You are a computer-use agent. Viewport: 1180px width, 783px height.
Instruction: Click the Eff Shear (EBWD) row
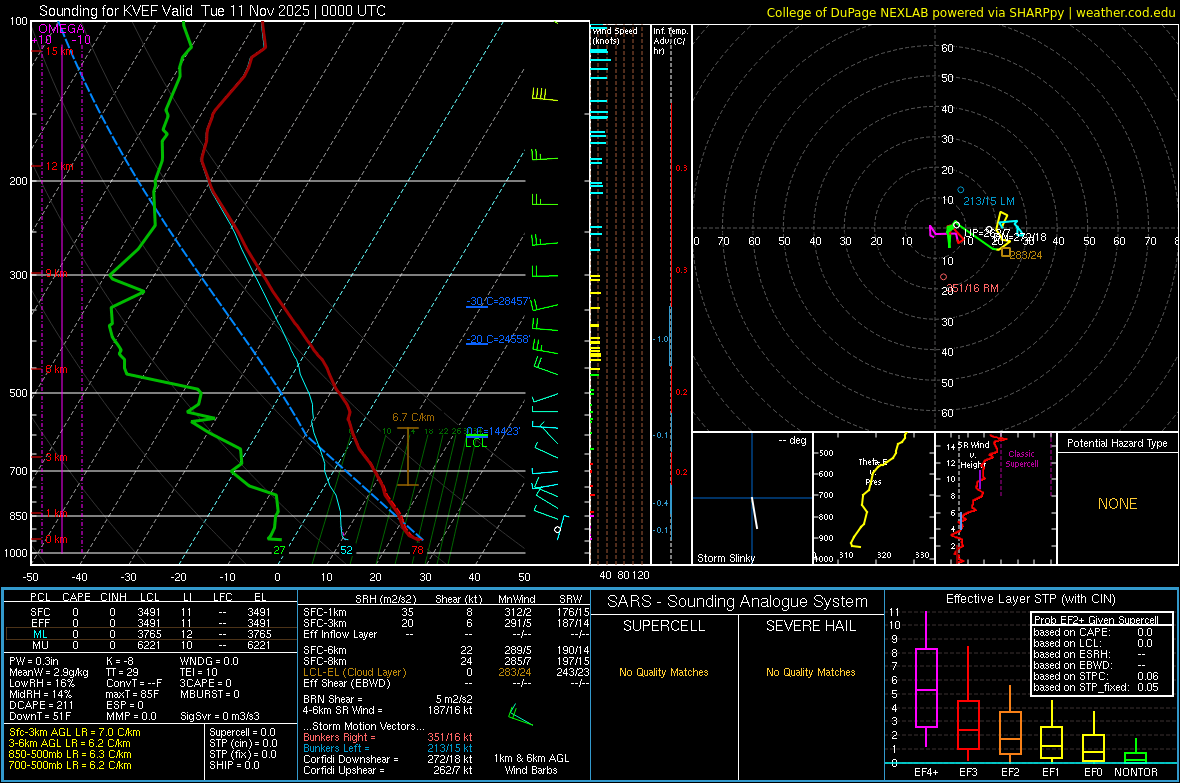446,683
